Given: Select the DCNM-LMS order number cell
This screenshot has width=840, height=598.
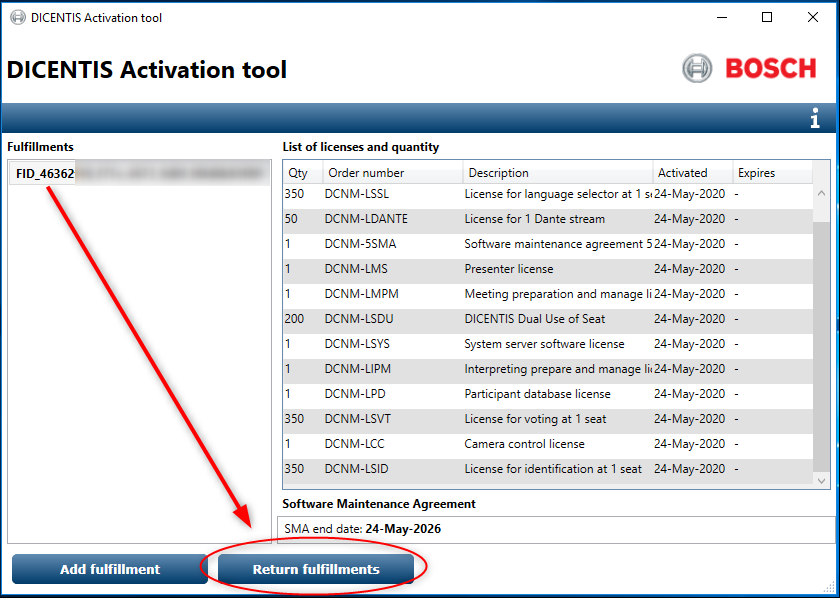Looking at the screenshot, I should coord(356,268).
